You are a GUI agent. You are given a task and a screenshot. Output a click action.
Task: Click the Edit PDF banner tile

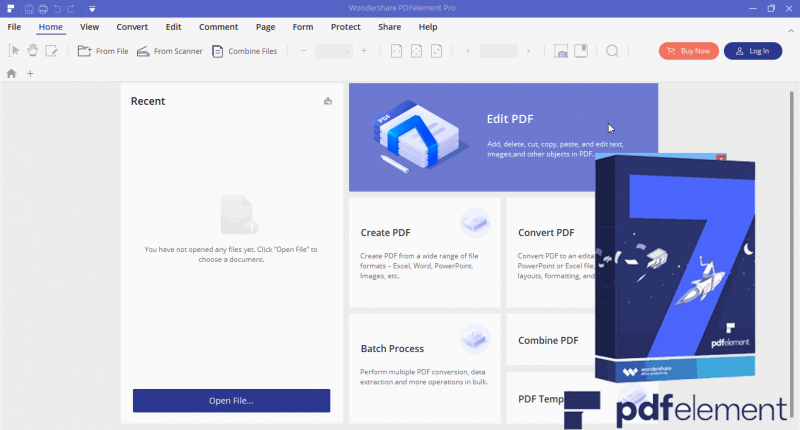pos(503,137)
